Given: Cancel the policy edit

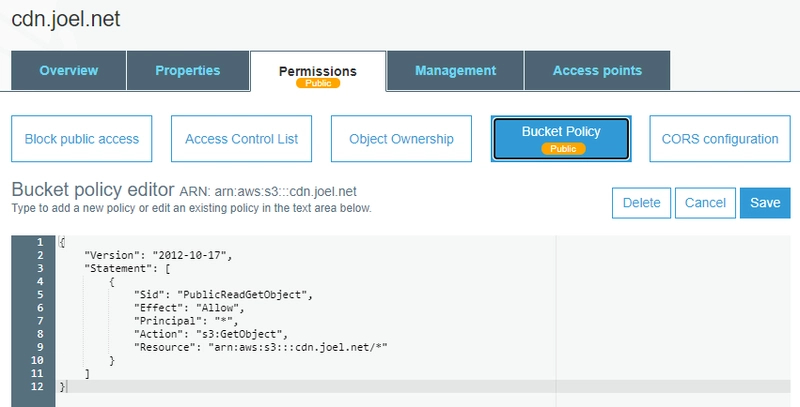Looking at the screenshot, I should [705, 202].
